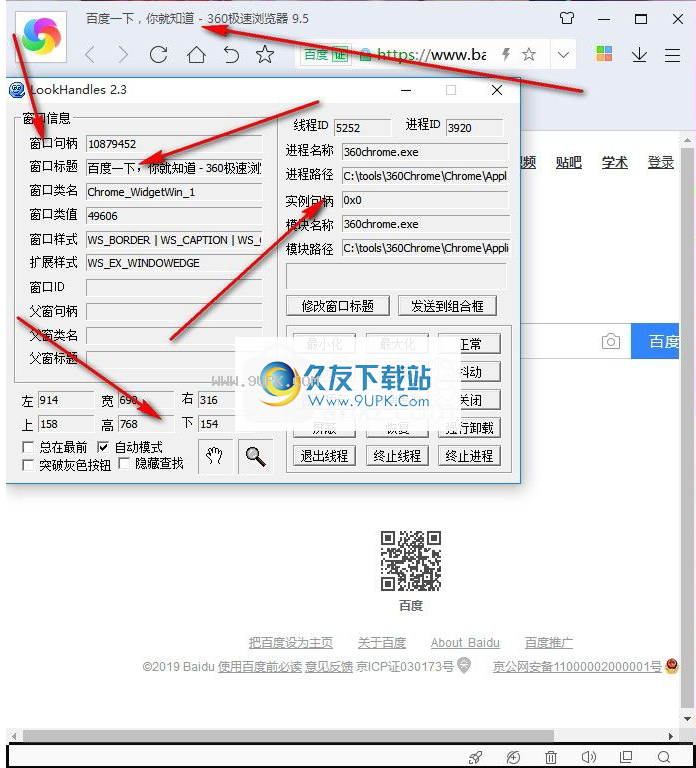The image size is (696, 768).
Task: Click the 360 browser logo
Action: pyautogui.click(x=41, y=37)
